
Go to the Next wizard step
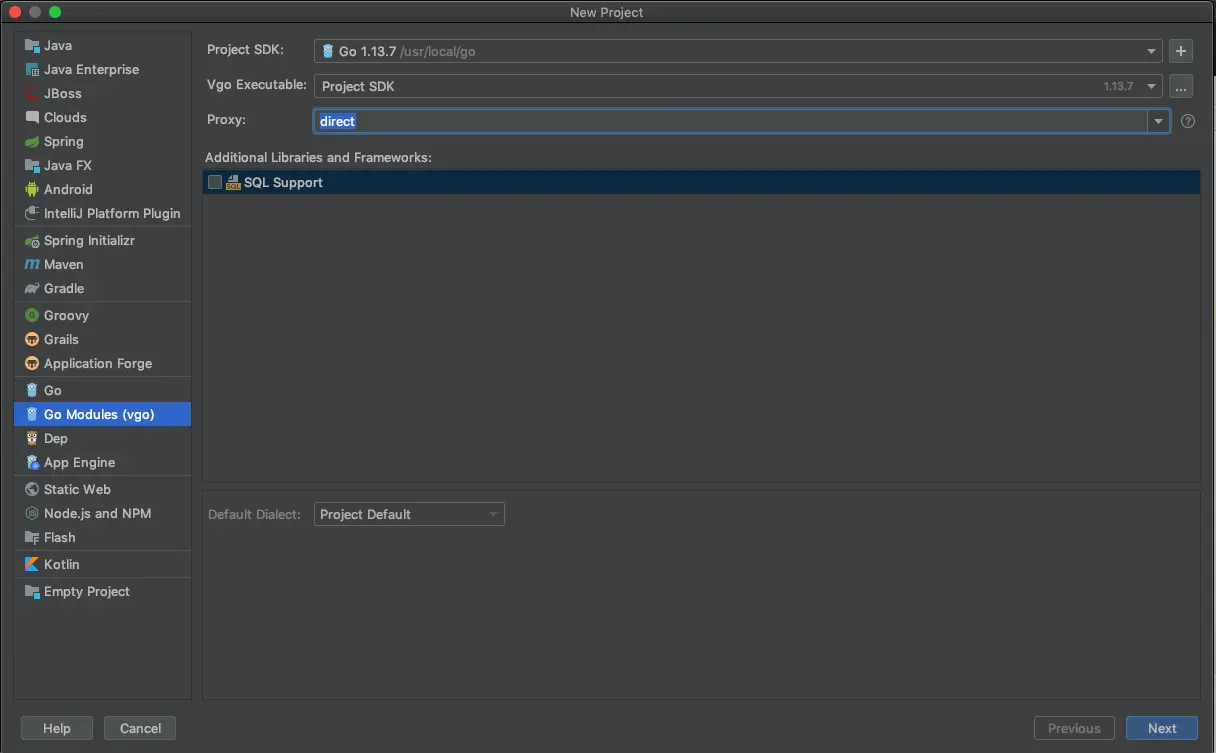1162,728
